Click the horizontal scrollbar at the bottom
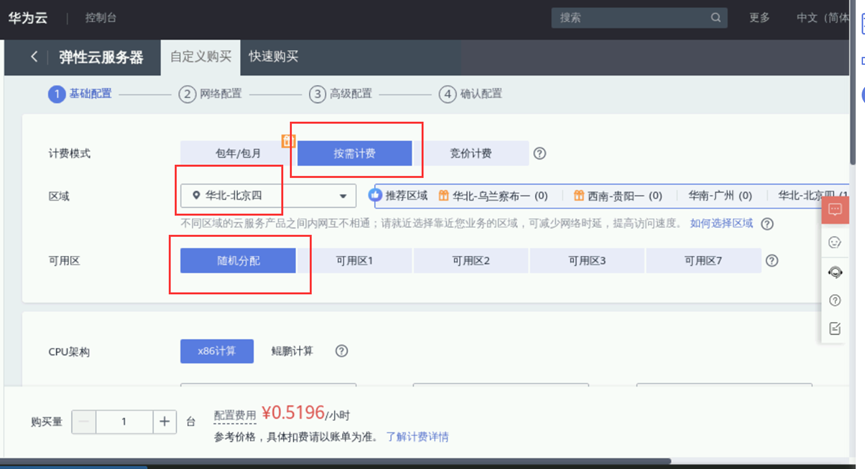Image resolution: width=865 pixels, height=469 pixels. pyautogui.click(x=335, y=461)
